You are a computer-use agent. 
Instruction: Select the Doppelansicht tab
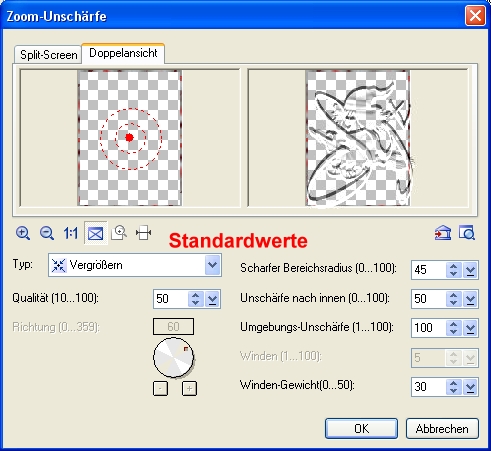[x=123, y=53]
